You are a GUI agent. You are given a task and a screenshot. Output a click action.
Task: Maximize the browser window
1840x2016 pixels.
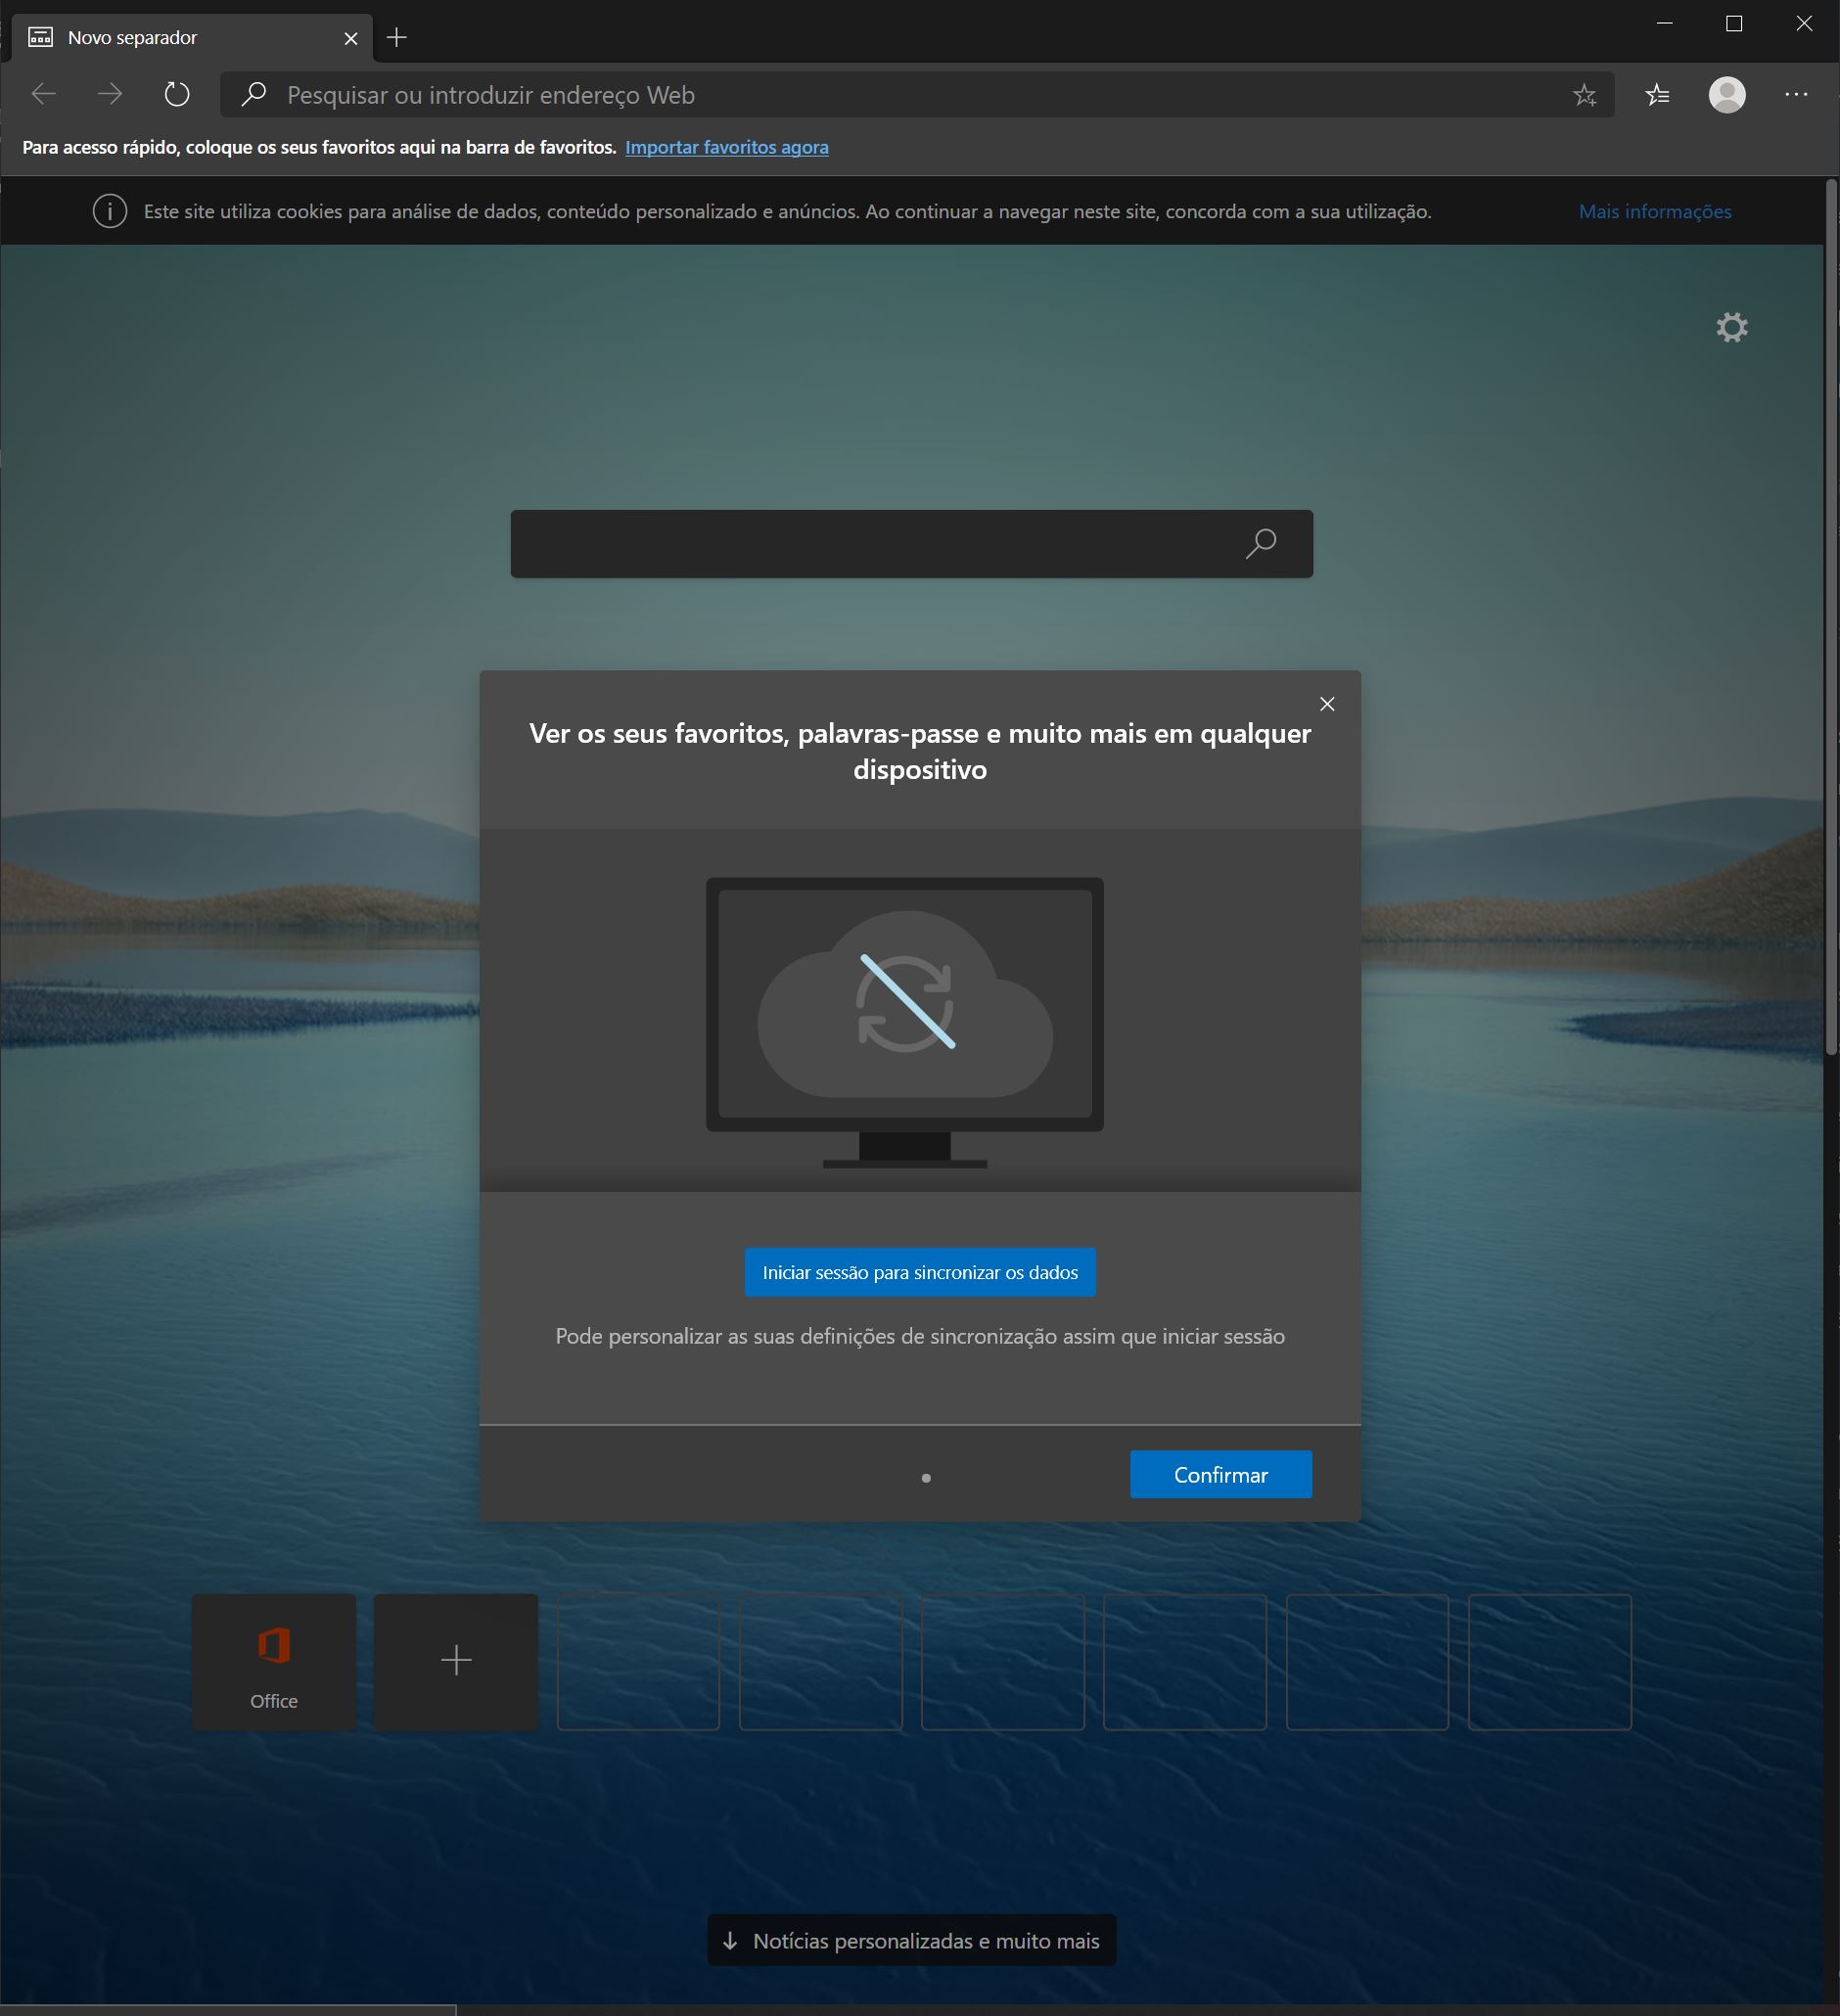pos(1735,24)
